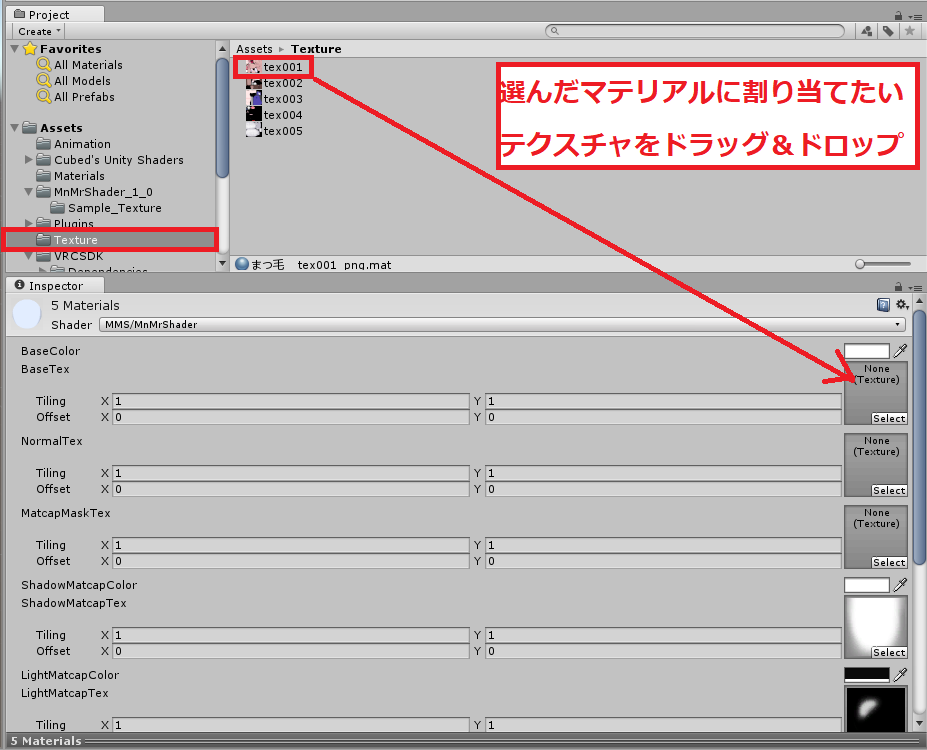Click tex004 texture thumbnail icon

point(254,115)
